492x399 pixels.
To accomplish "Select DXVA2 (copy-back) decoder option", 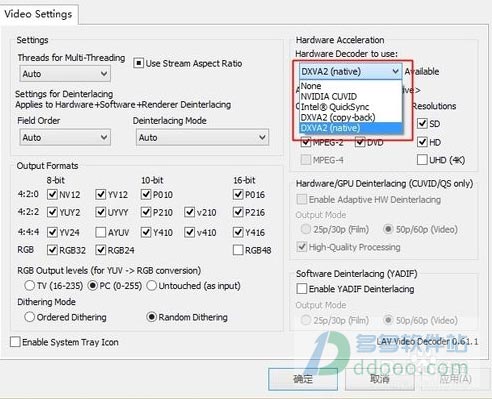I will tap(351, 117).
